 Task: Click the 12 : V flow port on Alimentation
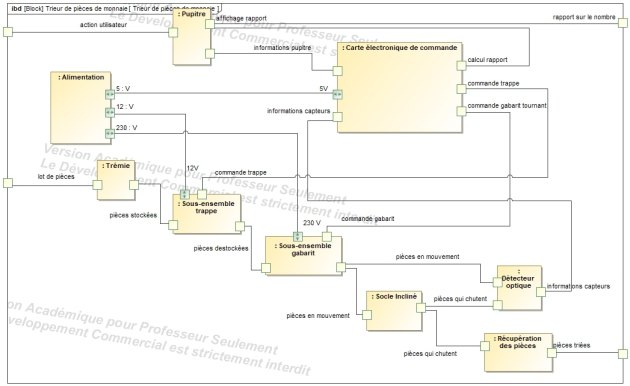(x=110, y=113)
